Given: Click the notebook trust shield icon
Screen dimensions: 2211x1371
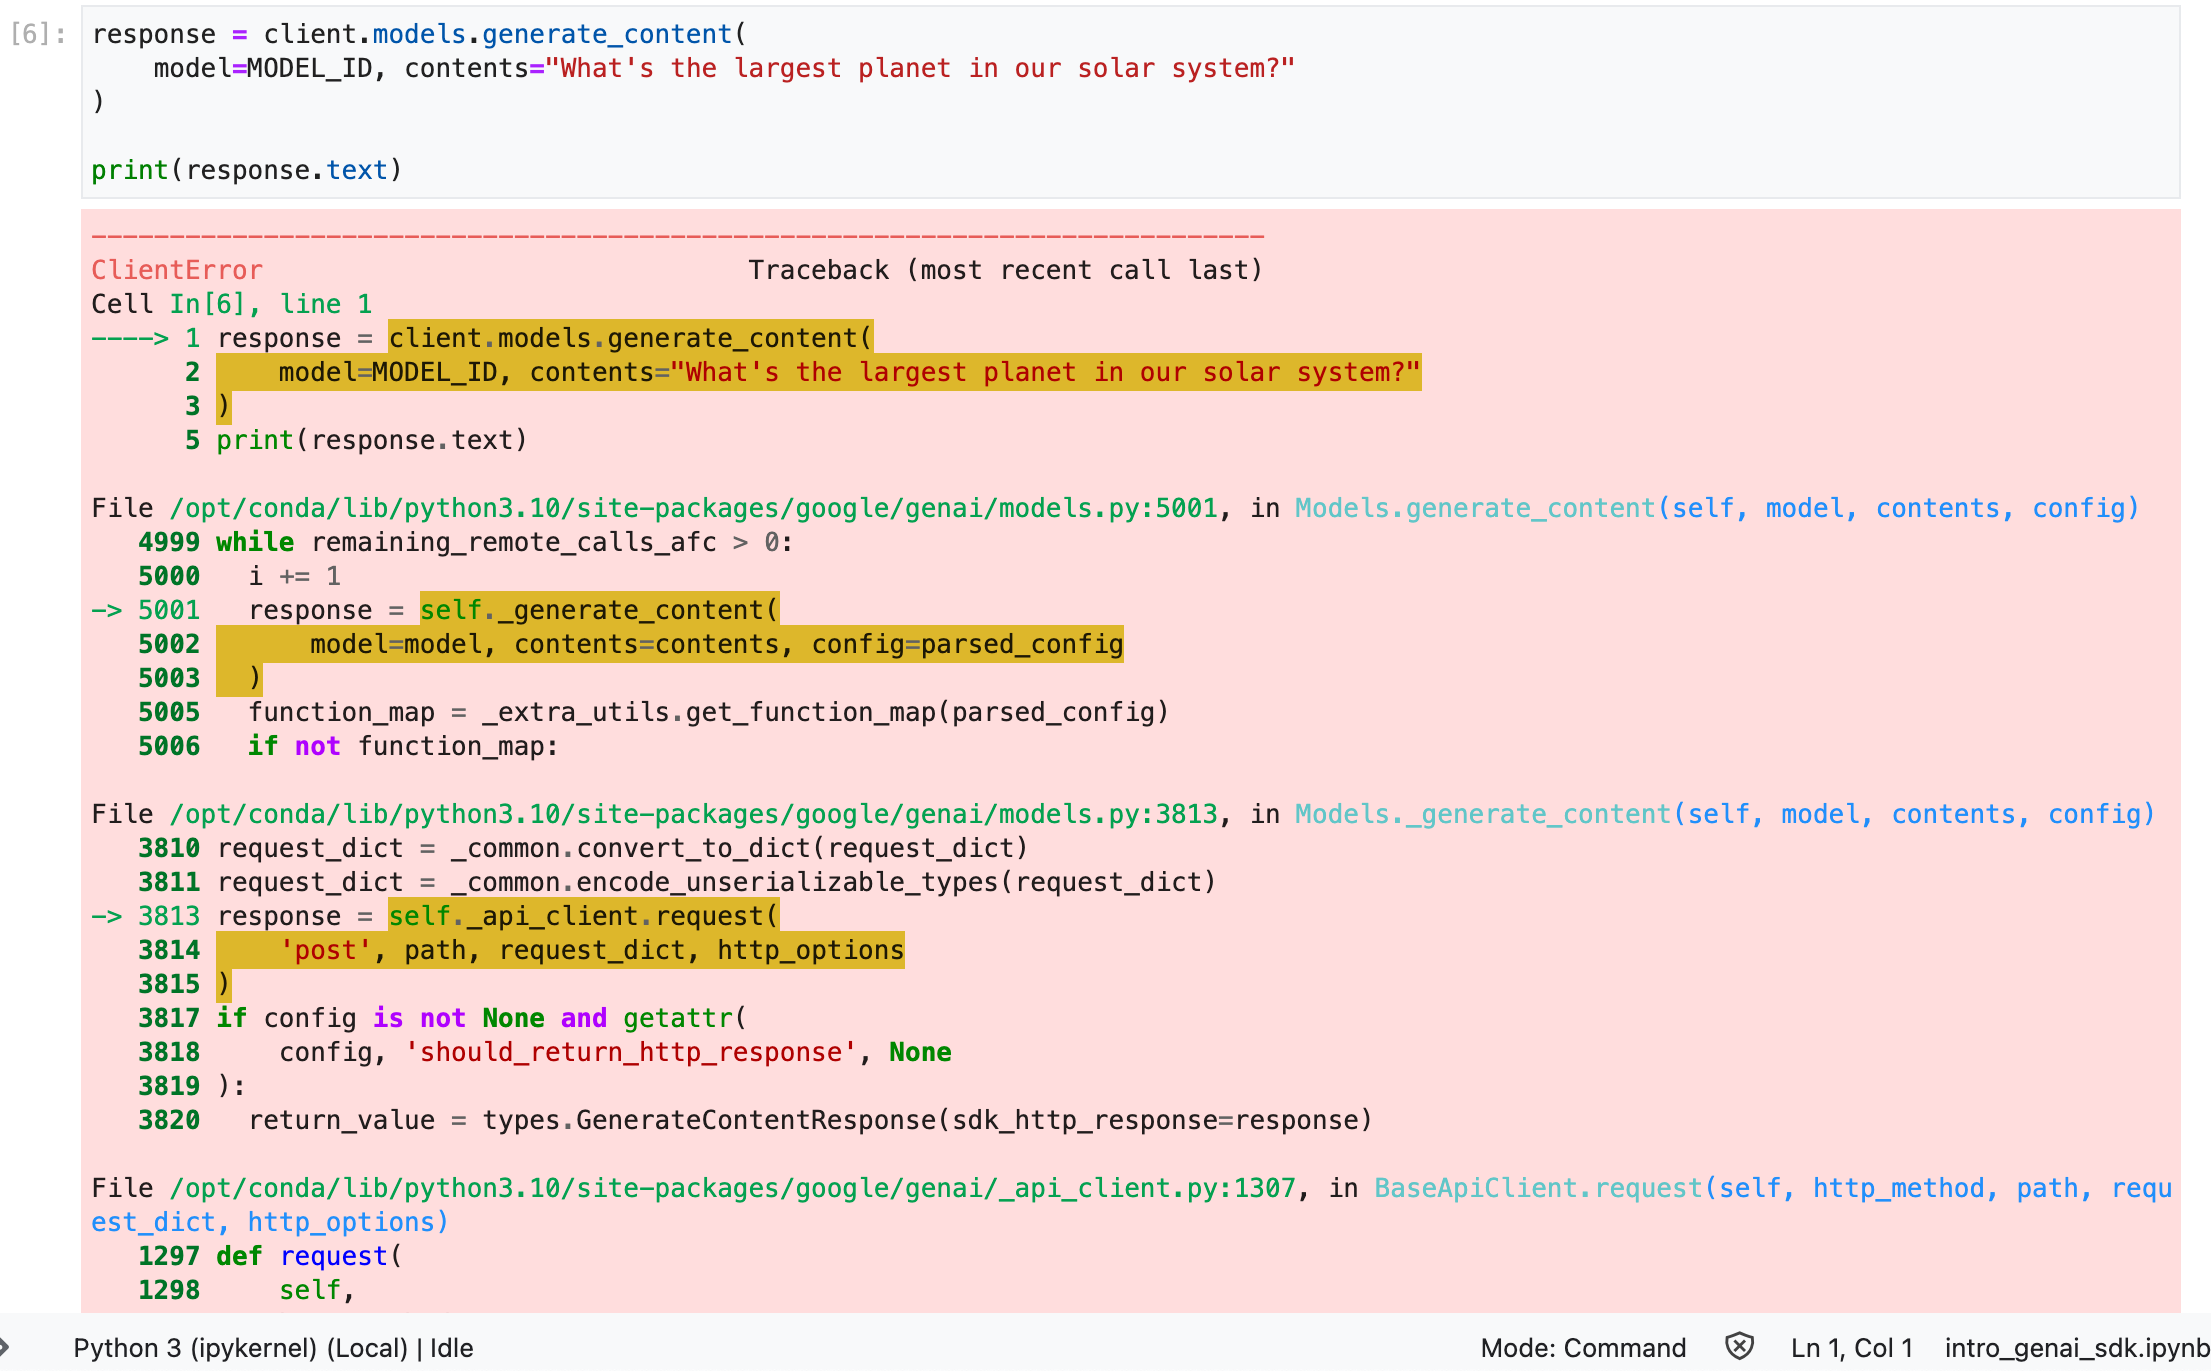Looking at the screenshot, I should point(1739,1347).
